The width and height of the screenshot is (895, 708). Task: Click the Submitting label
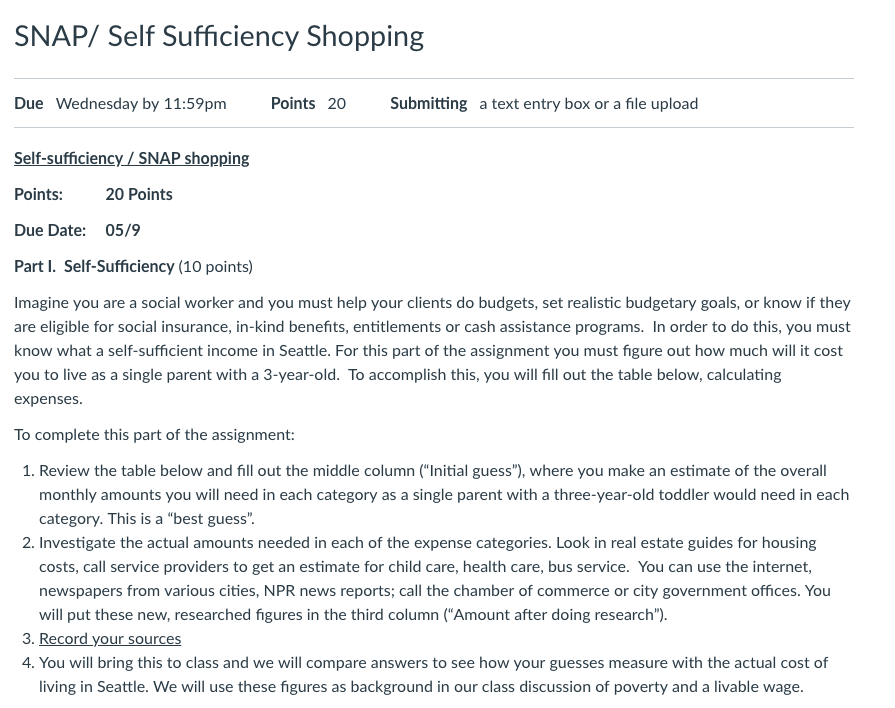pyautogui.click(x=428, y=103)
